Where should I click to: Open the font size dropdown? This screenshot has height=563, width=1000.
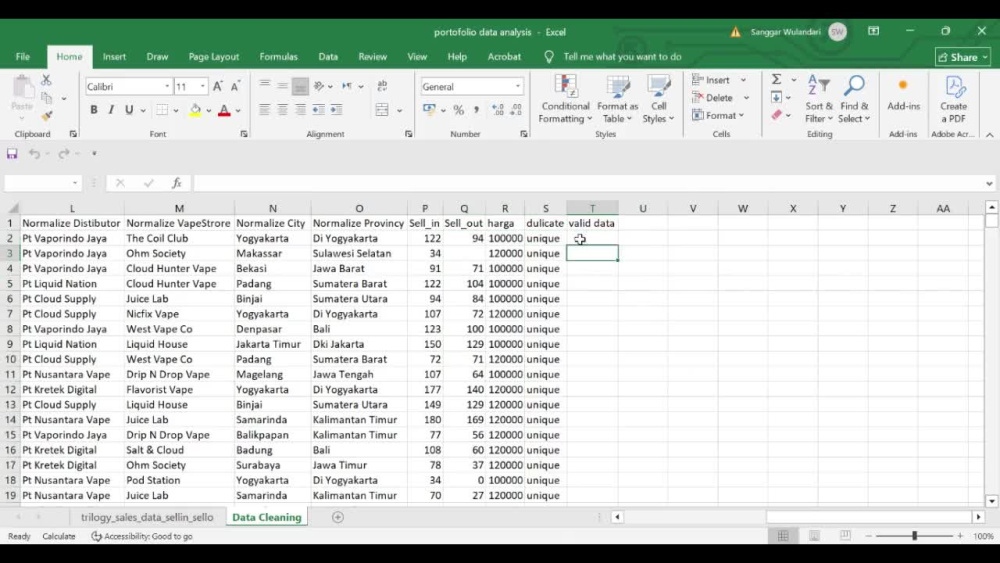click(203, 87)
